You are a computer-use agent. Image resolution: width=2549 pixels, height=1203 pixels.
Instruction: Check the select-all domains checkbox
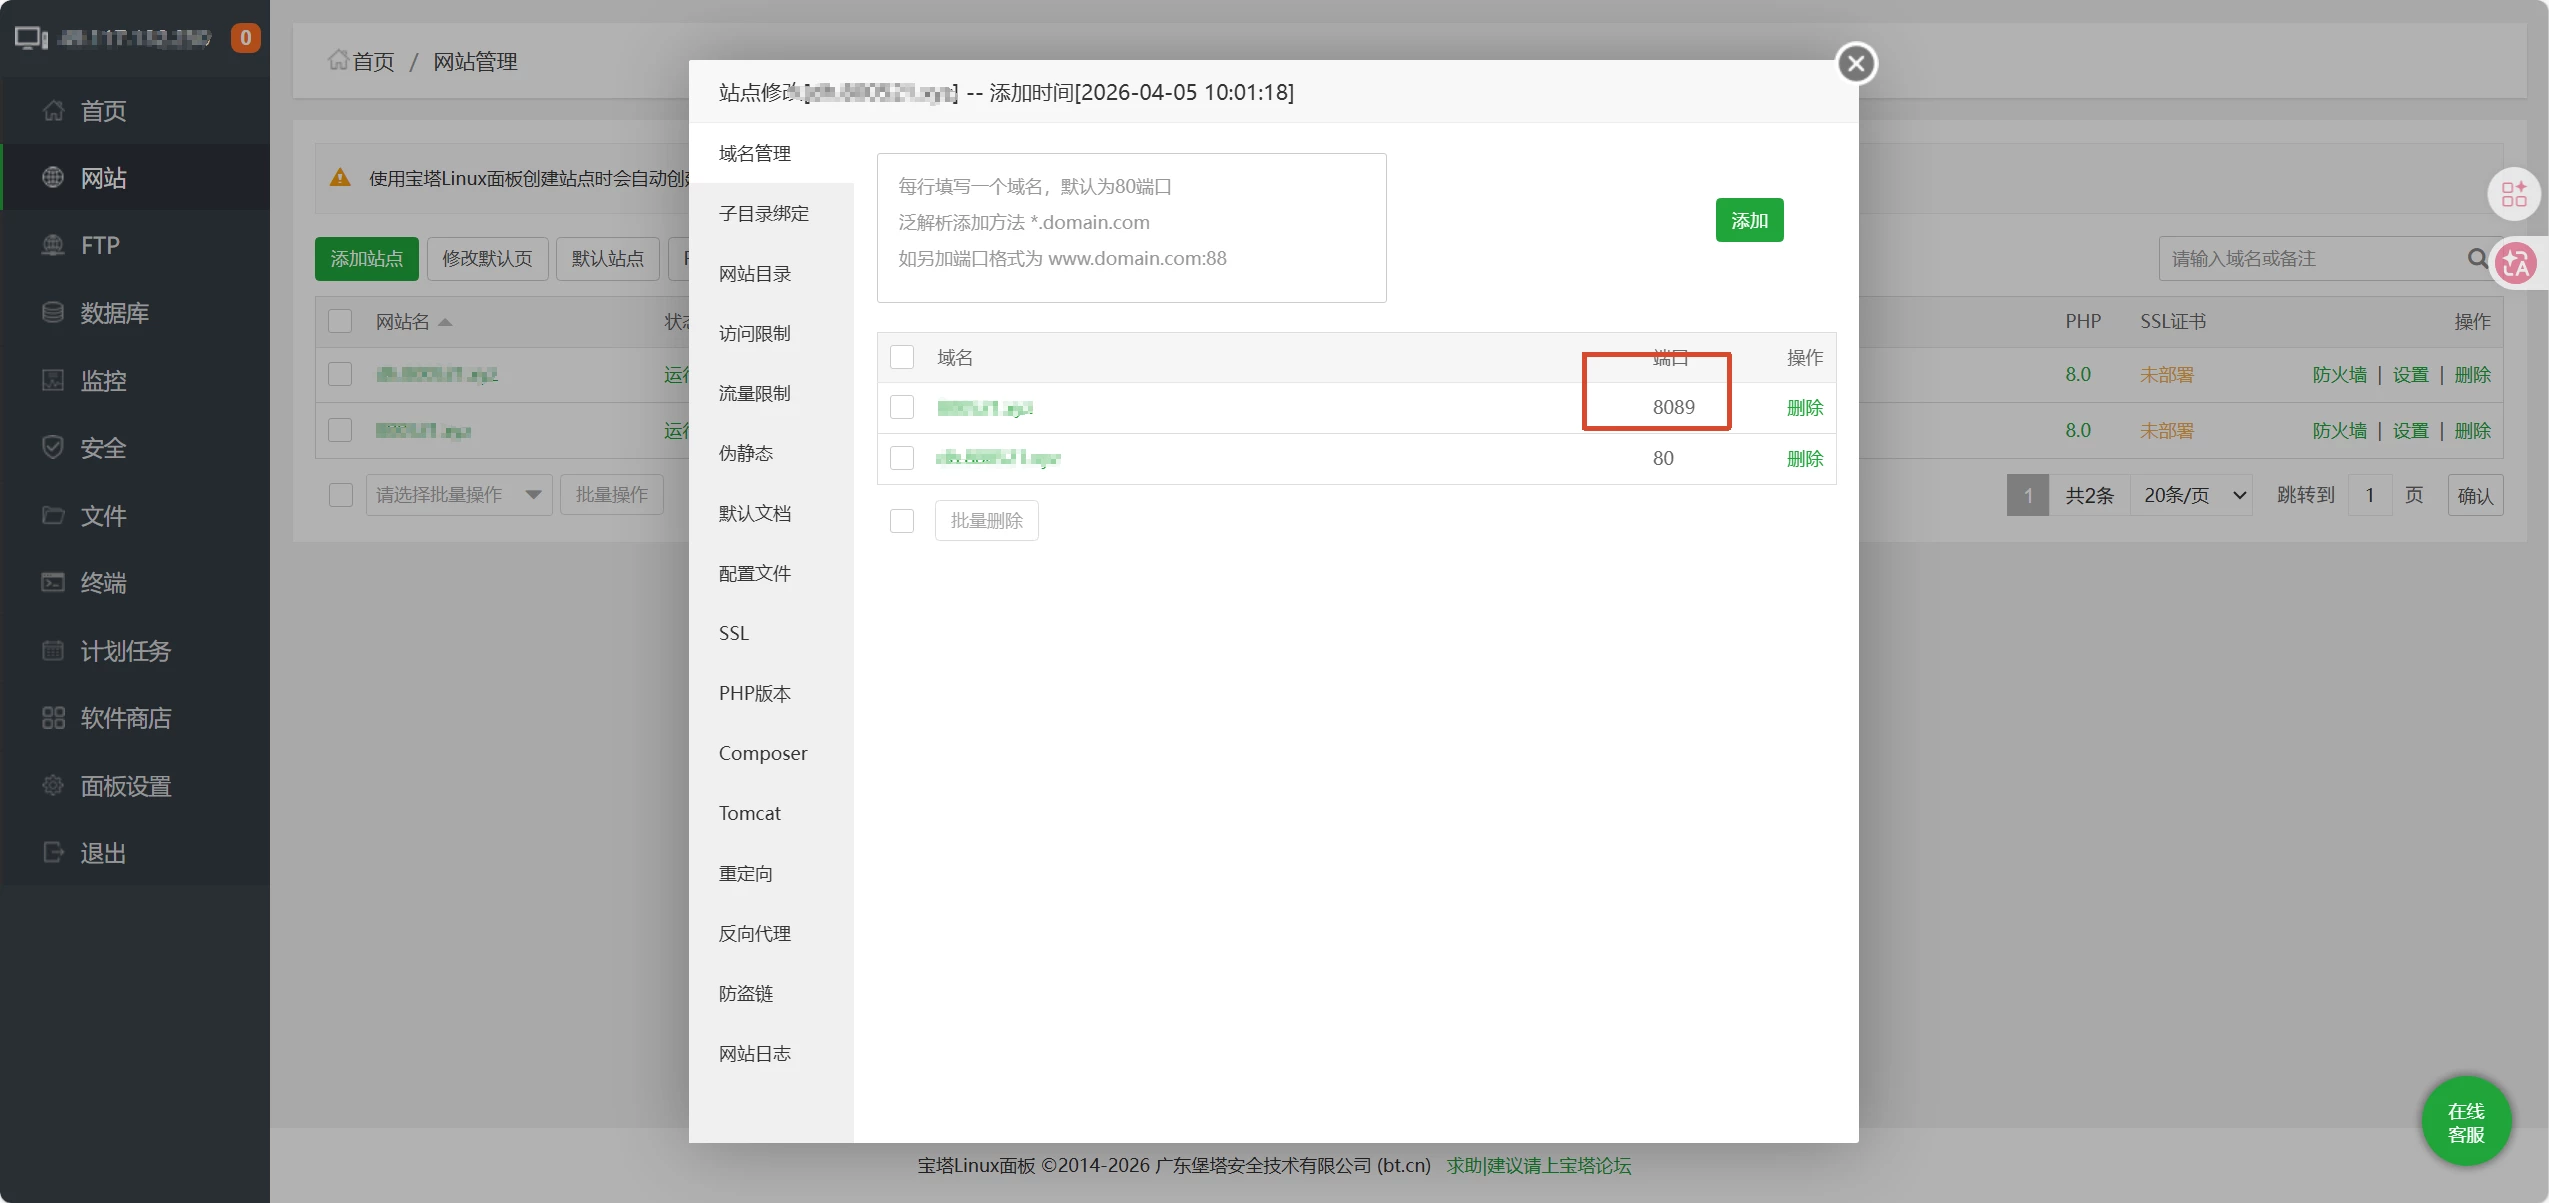click(901, 356)
